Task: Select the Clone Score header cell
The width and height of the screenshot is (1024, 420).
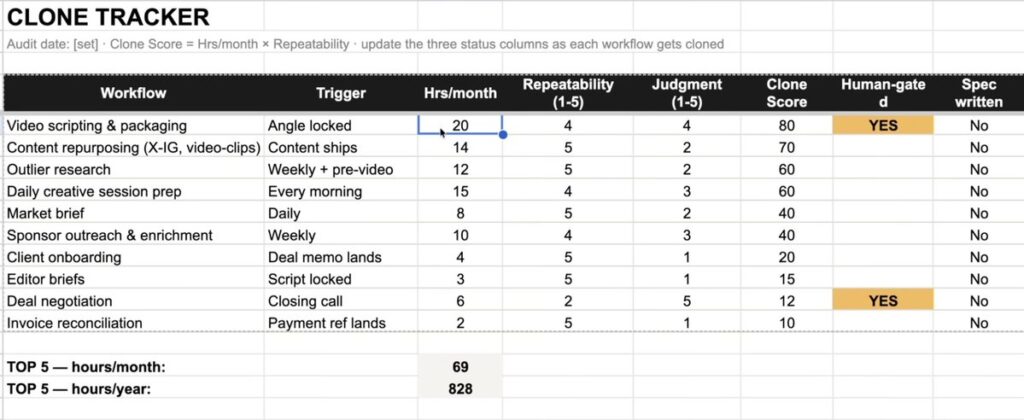Action: coord(786,93)
